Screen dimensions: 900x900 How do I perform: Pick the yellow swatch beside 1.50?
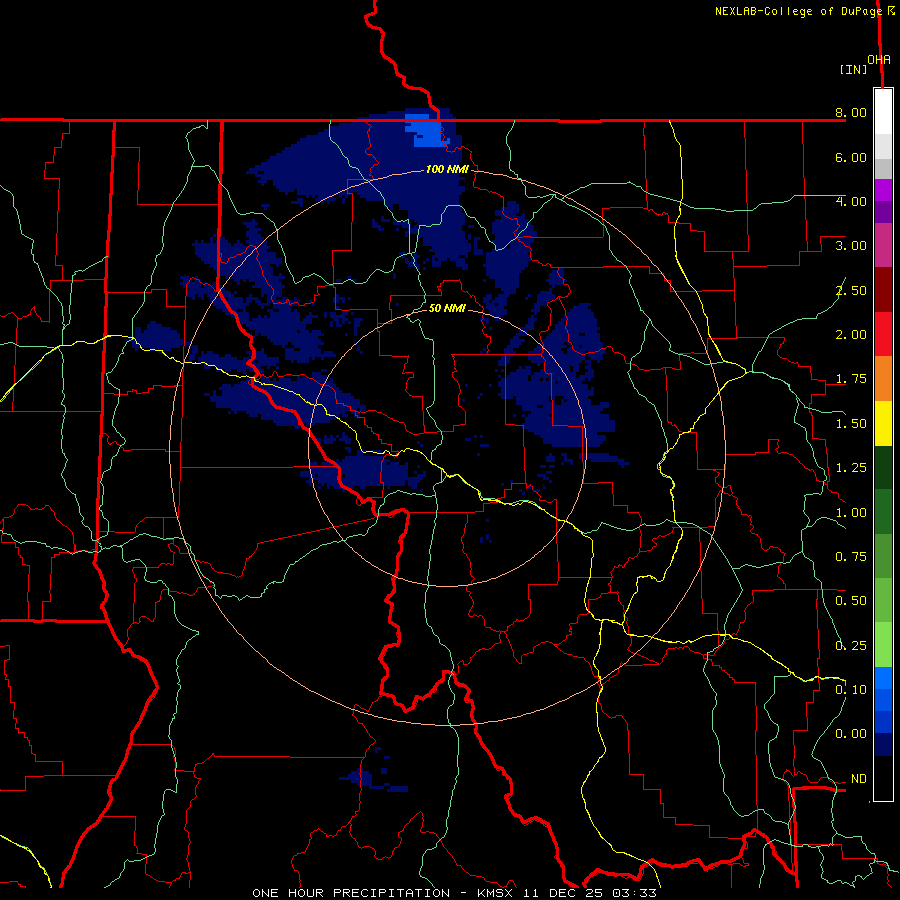pos(883,423)
